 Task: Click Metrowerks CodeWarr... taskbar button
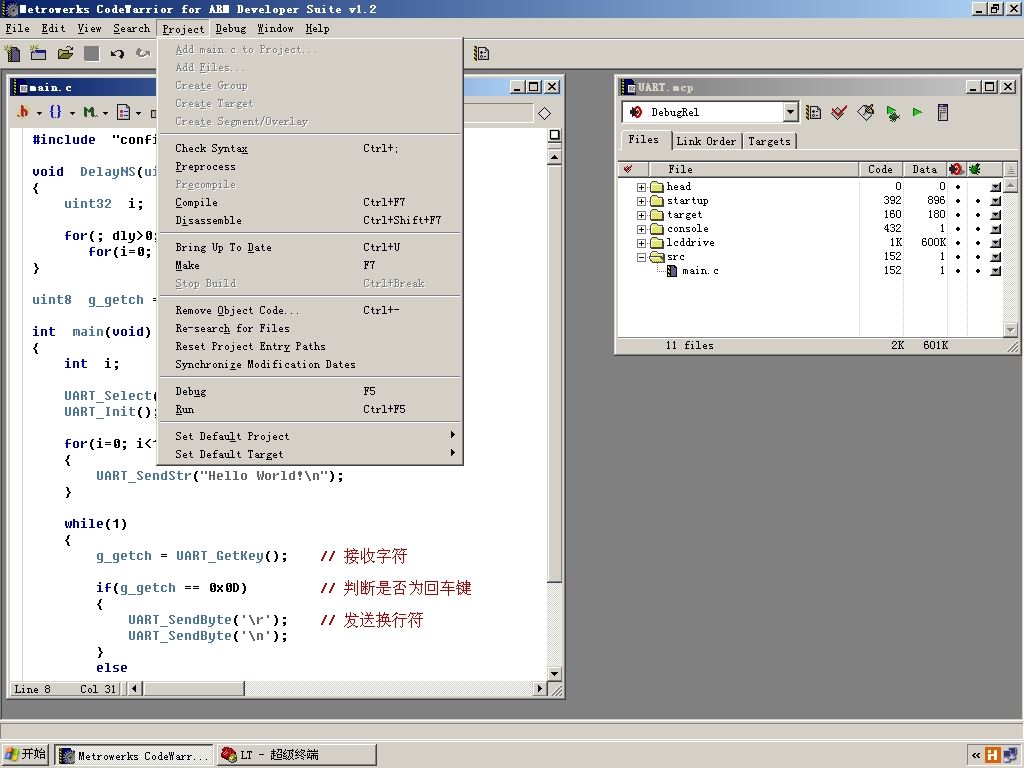(x=134, y=755)
